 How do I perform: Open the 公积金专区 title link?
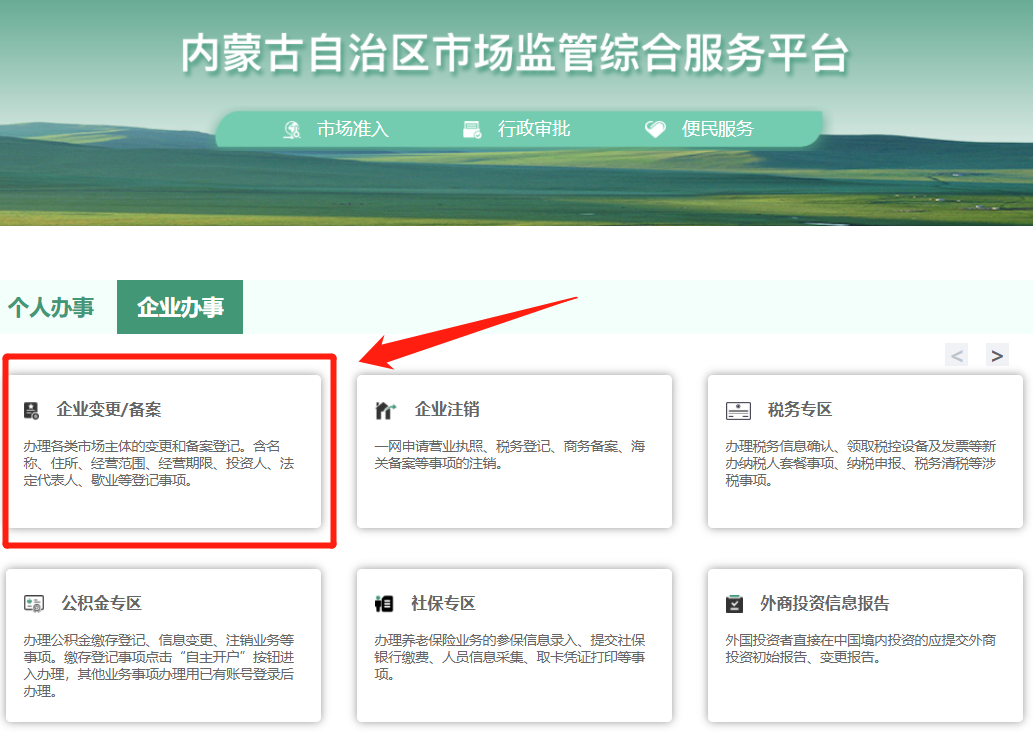[x=101, y=604]
